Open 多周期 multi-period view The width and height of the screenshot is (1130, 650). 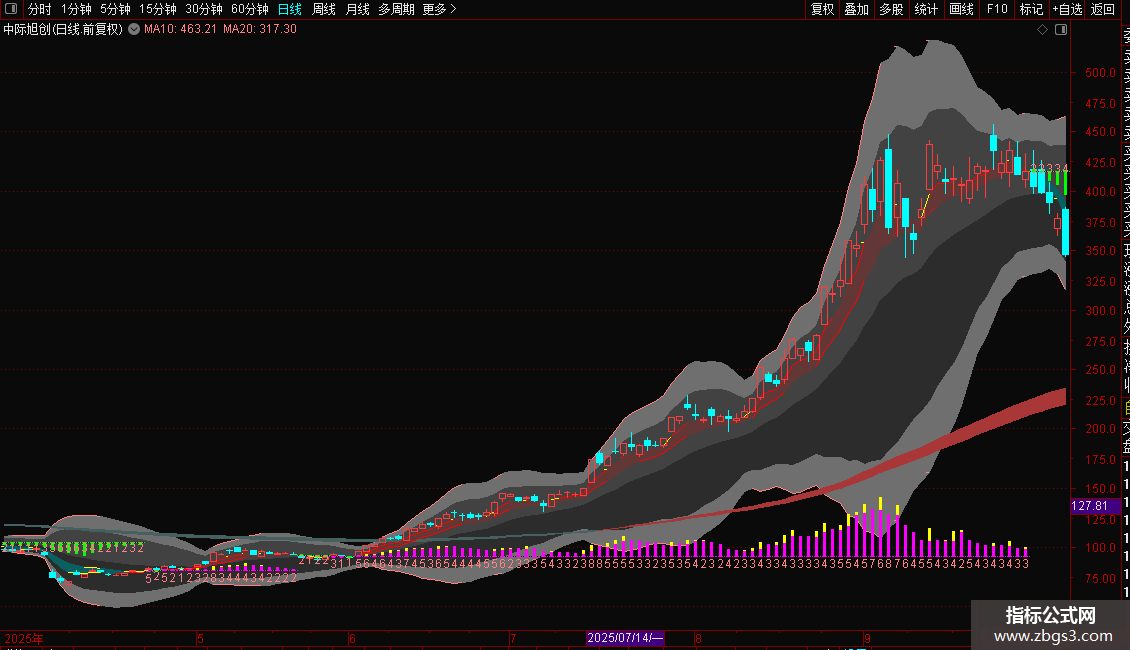[x=396, y=9]
